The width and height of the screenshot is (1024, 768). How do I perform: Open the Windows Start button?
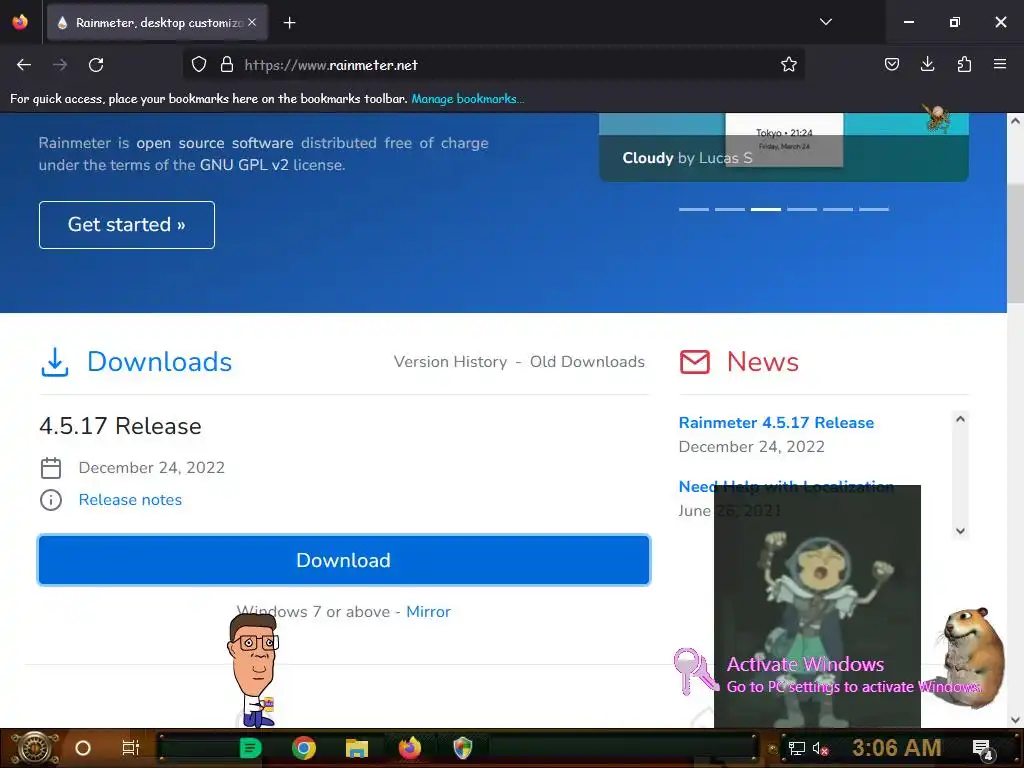click(x=35, y=748)
